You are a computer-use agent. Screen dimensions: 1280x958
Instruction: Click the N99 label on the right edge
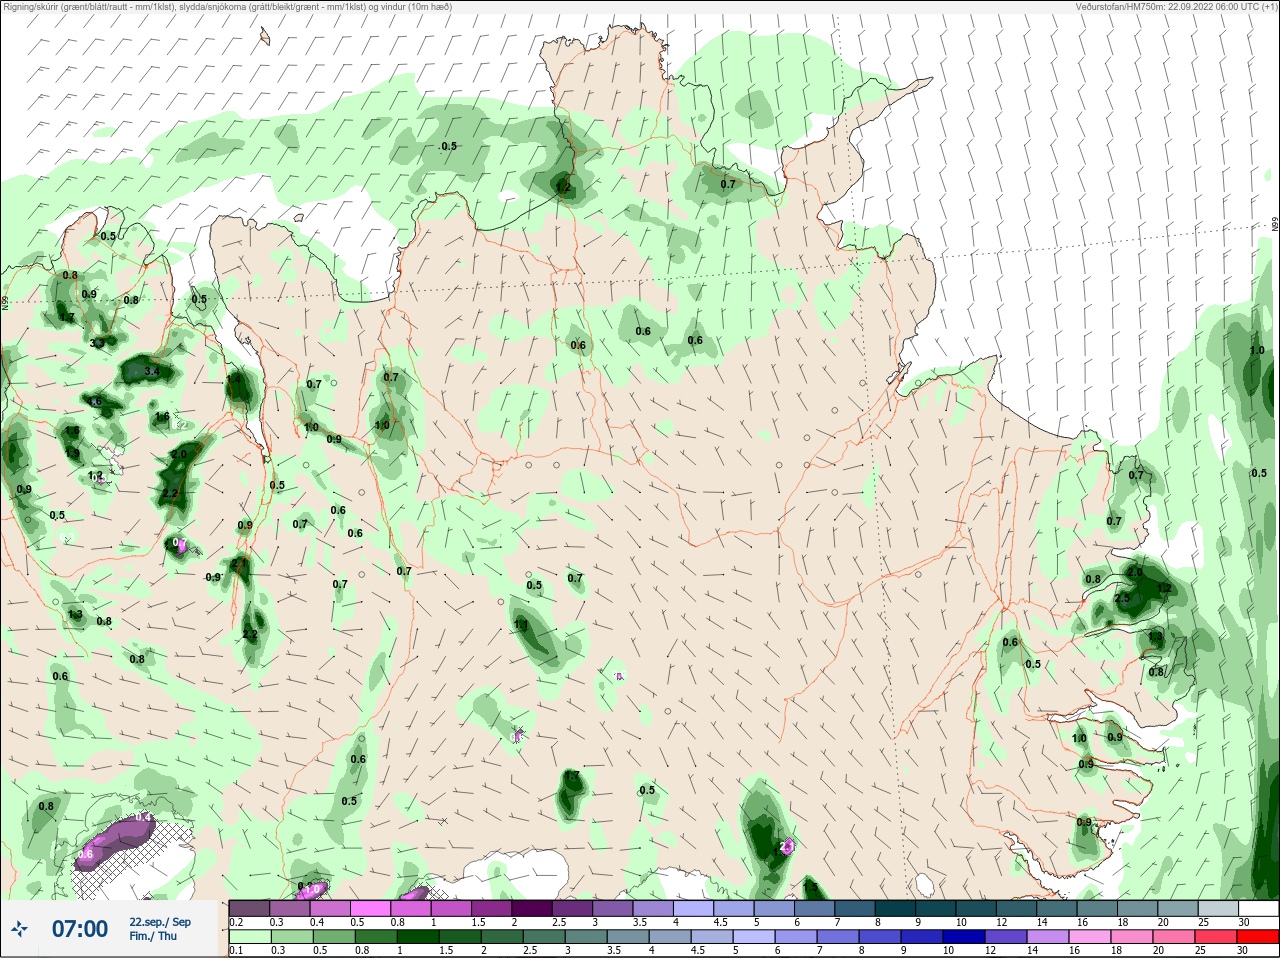click(x=1275, y=225)
